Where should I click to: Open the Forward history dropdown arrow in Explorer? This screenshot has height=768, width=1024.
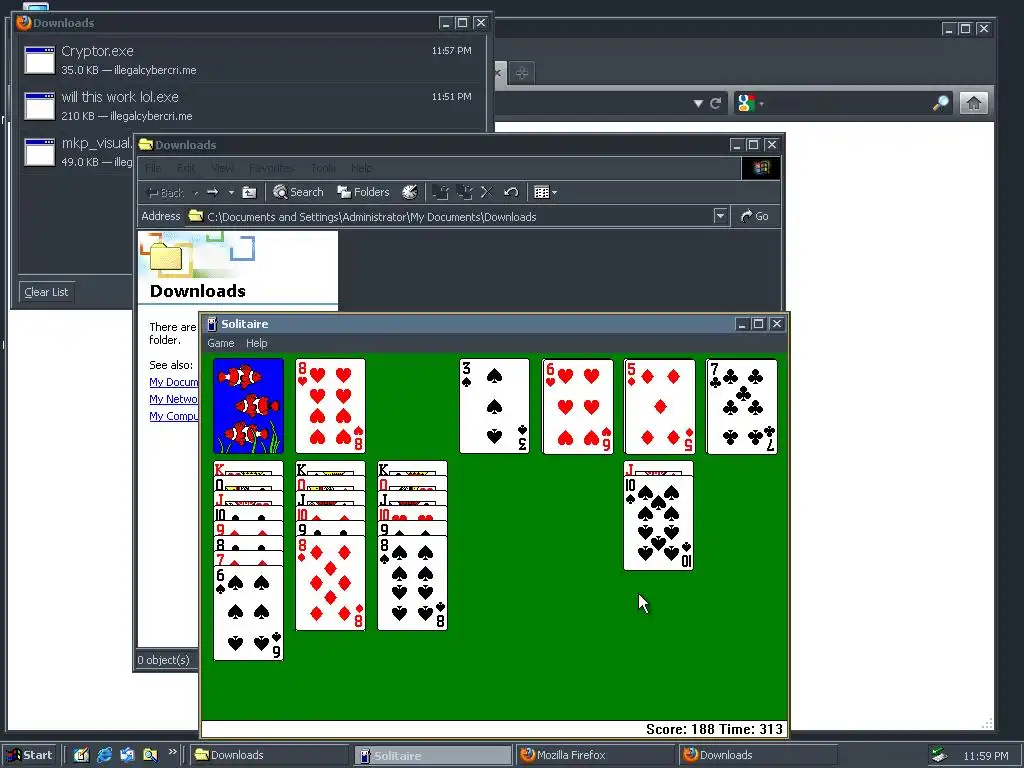coord(231,192)
